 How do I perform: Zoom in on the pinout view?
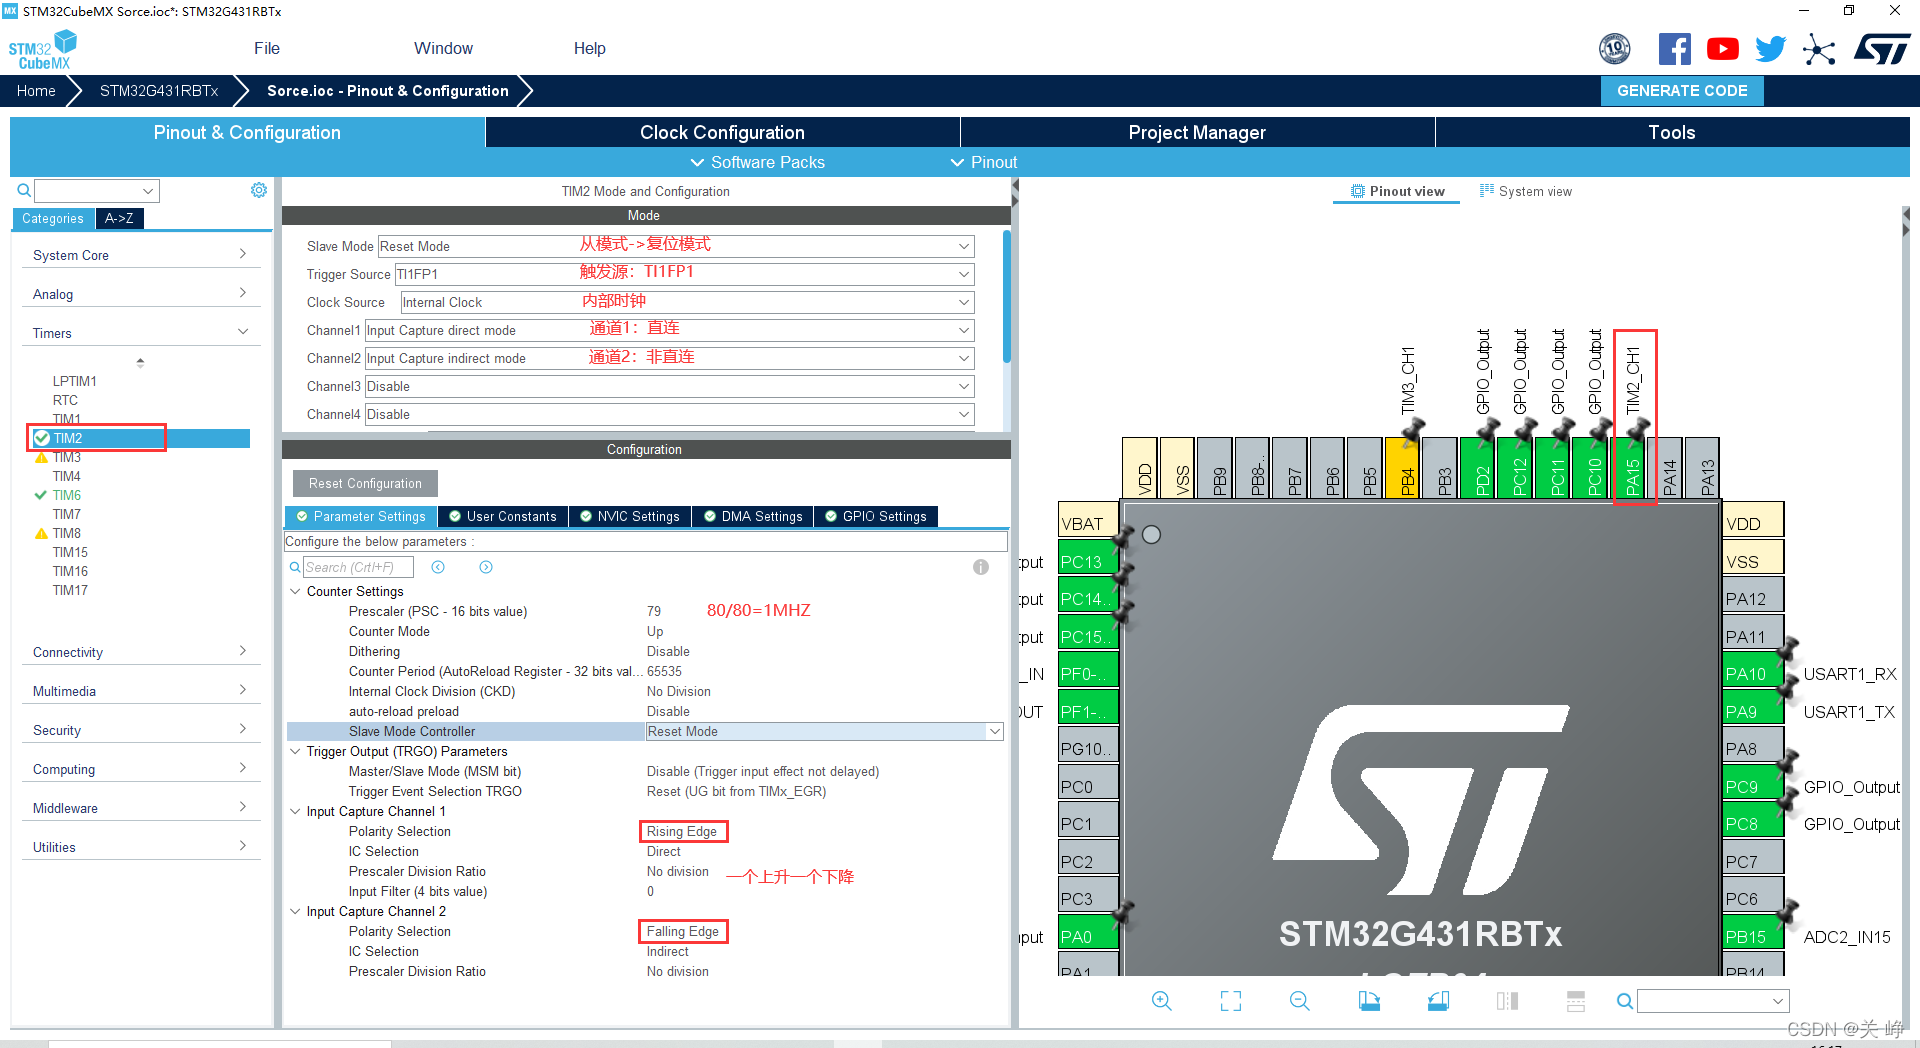(x=1161, y=1001)
